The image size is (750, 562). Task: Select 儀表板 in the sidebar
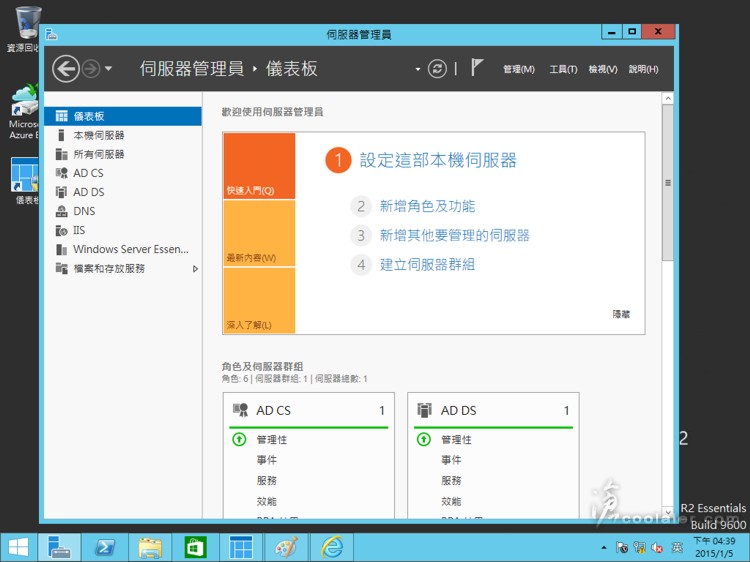tap(123, 116)
